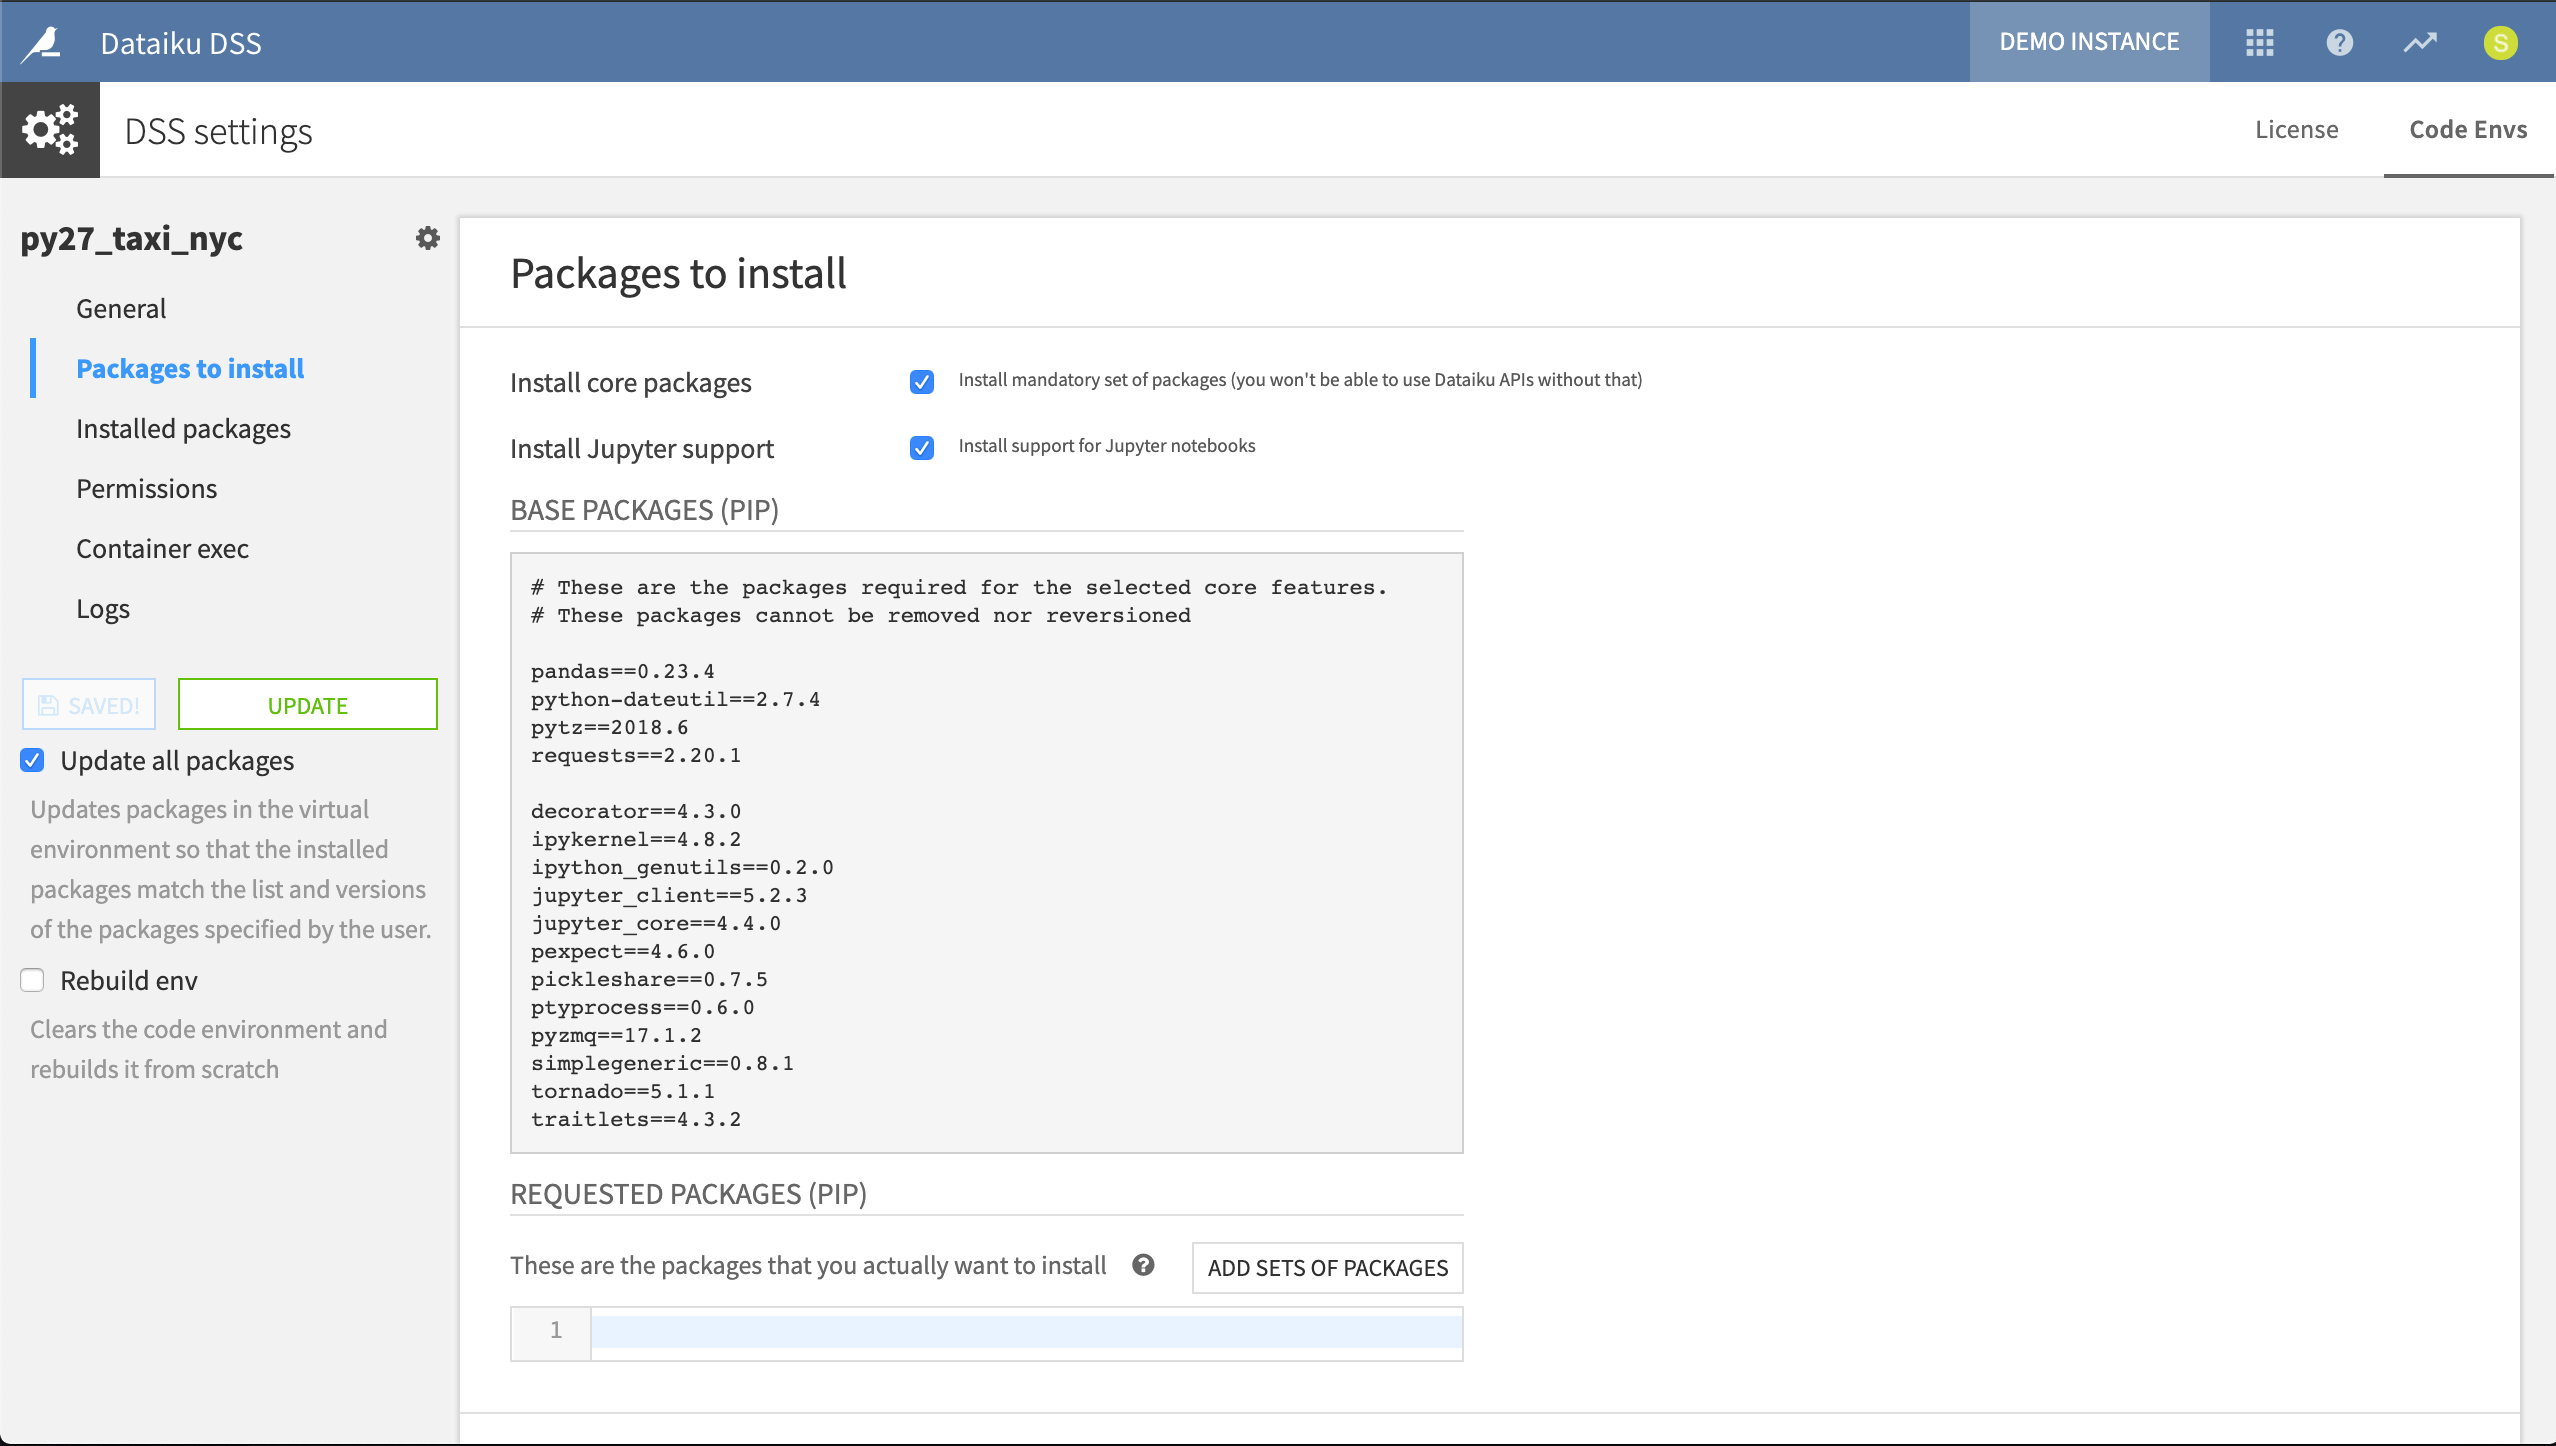Click the REQUESTED PACKAGES (PIP) heading
Screen dimensions: 2556x1446
[688, 1194]
